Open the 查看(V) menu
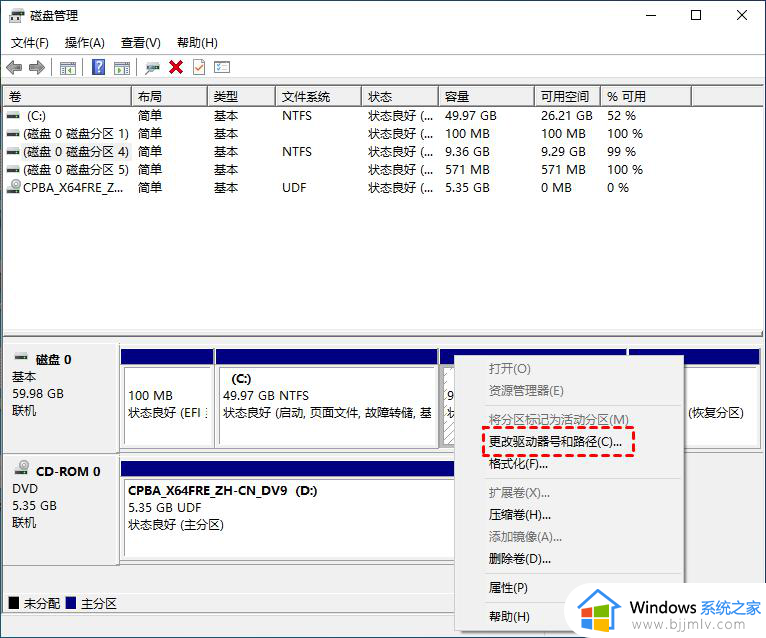The height and width of the screenshot is (638, 766). 141,43
